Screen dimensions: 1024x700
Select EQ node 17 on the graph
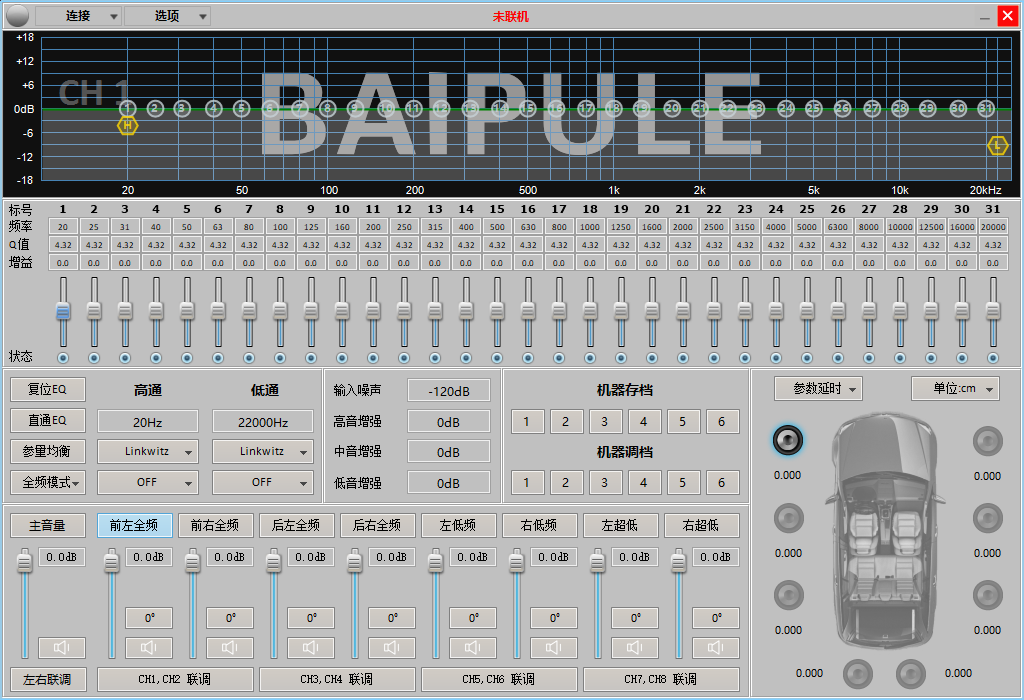tap(586, 108)
